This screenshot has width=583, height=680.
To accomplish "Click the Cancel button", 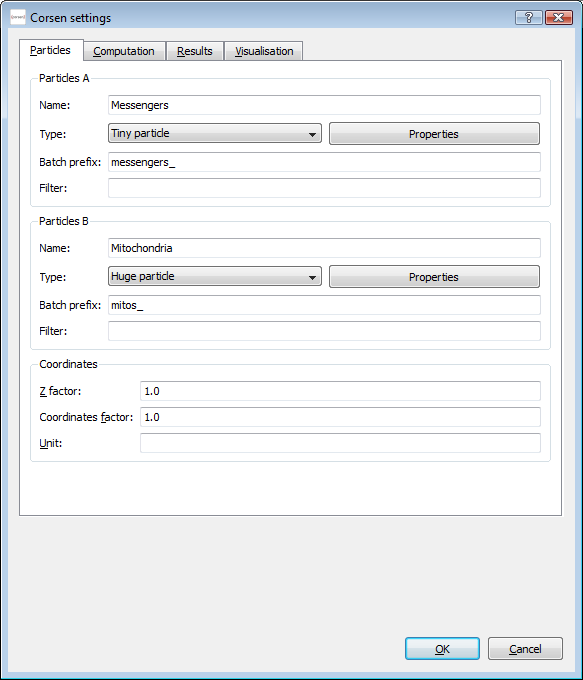I will [x=525, y=649].
